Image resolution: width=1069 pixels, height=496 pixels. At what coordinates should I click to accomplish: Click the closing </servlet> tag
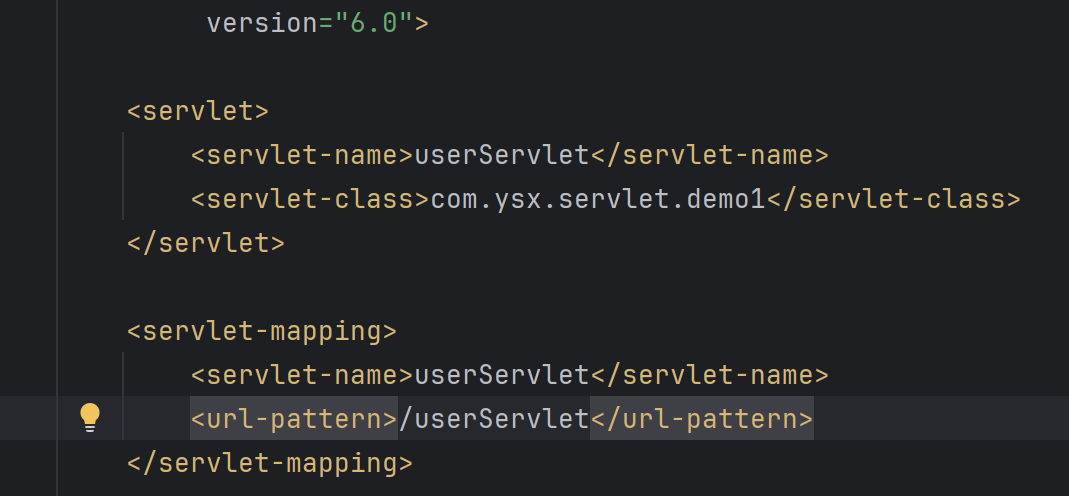pyautogui.click(x=206, y=243)
